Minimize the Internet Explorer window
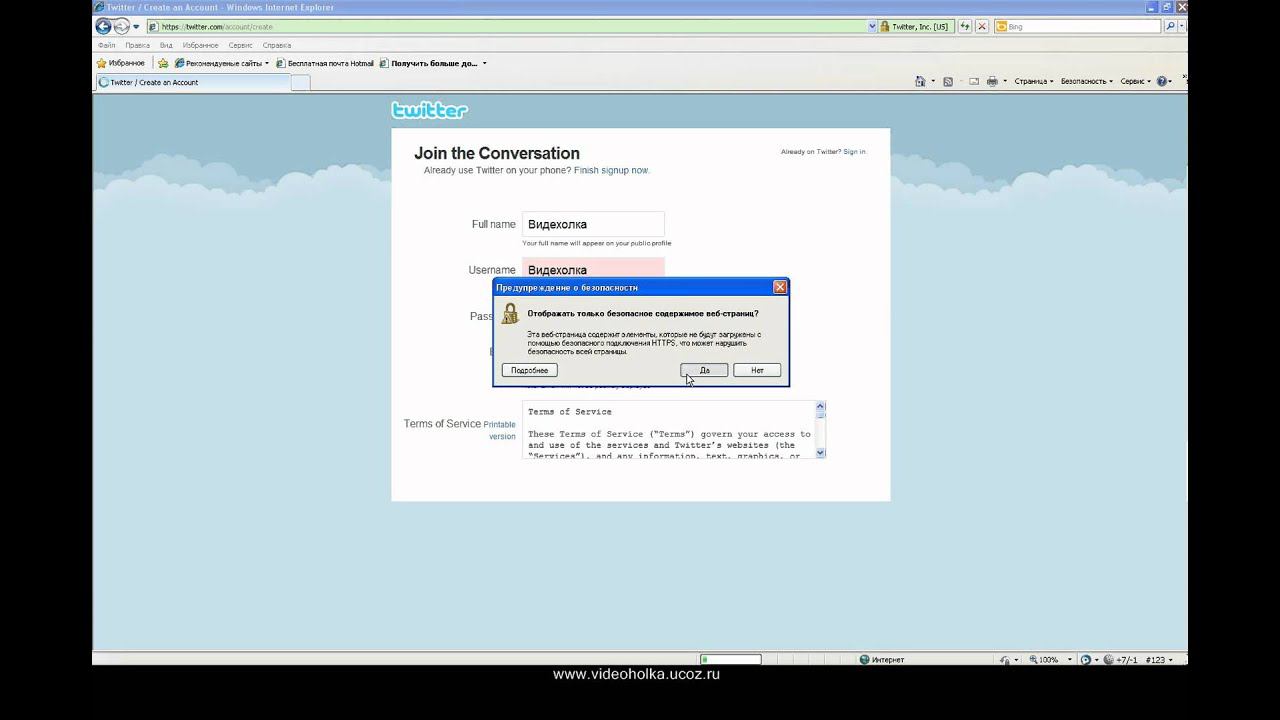 [x=1152, y=7]
